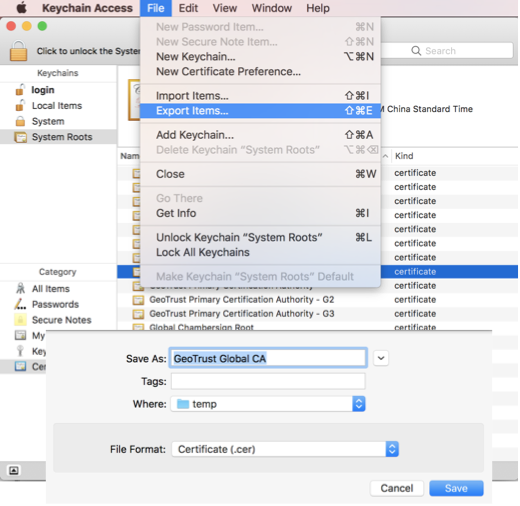Click the login keychain padlock icon
Image resolution: width=520 pixels, height=506 pixels.
coord(20,90)
